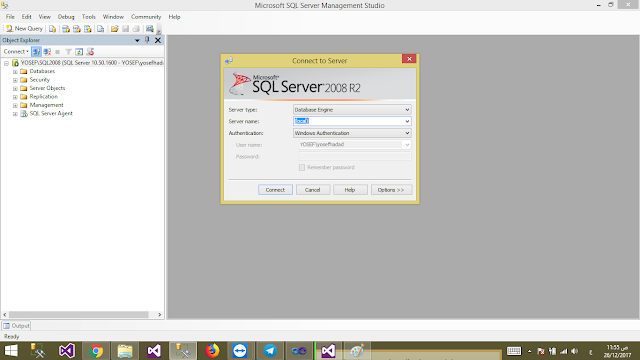Click the Filter funnel icon
Image resolution: width=640 pixels, height=360 pixels.
point(68,52)
